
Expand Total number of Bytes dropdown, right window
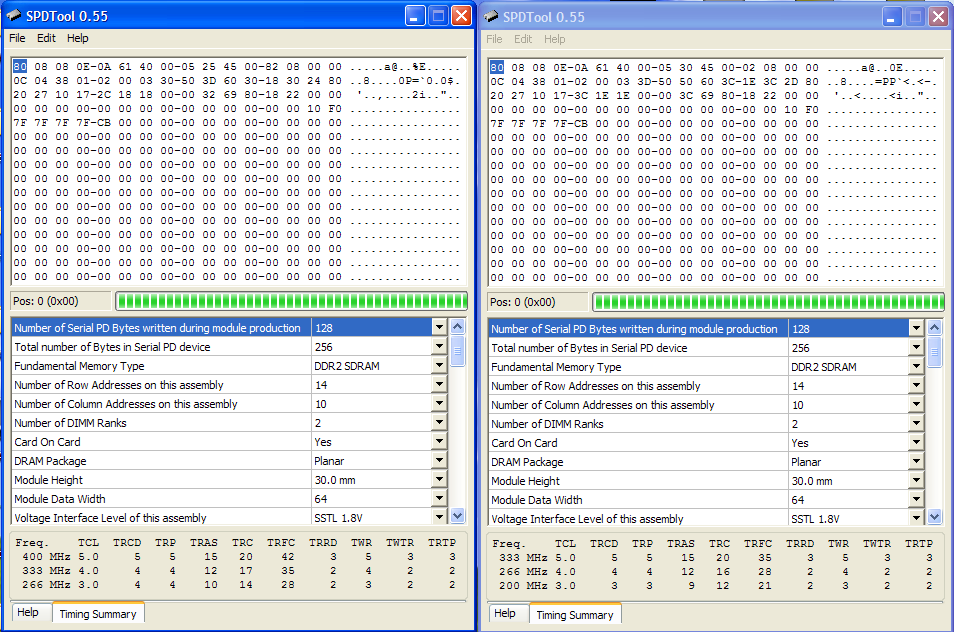tap(916, 347)
